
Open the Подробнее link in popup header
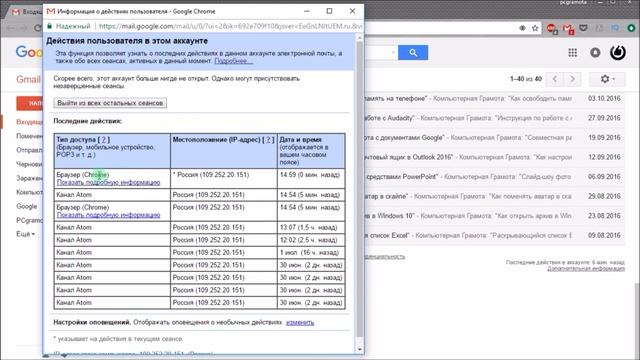pos(233,61)
